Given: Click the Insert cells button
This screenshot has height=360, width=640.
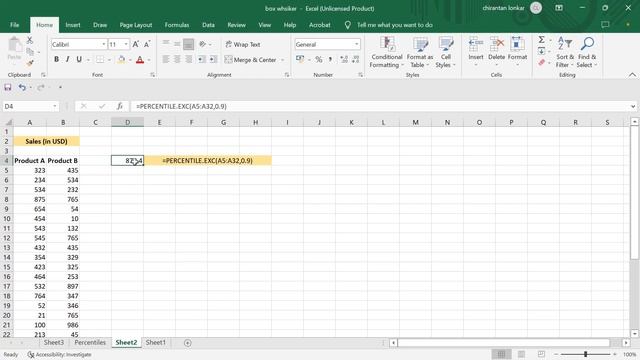Looking at the screenshot, I should pyautogui.click(x=476, y=52).
